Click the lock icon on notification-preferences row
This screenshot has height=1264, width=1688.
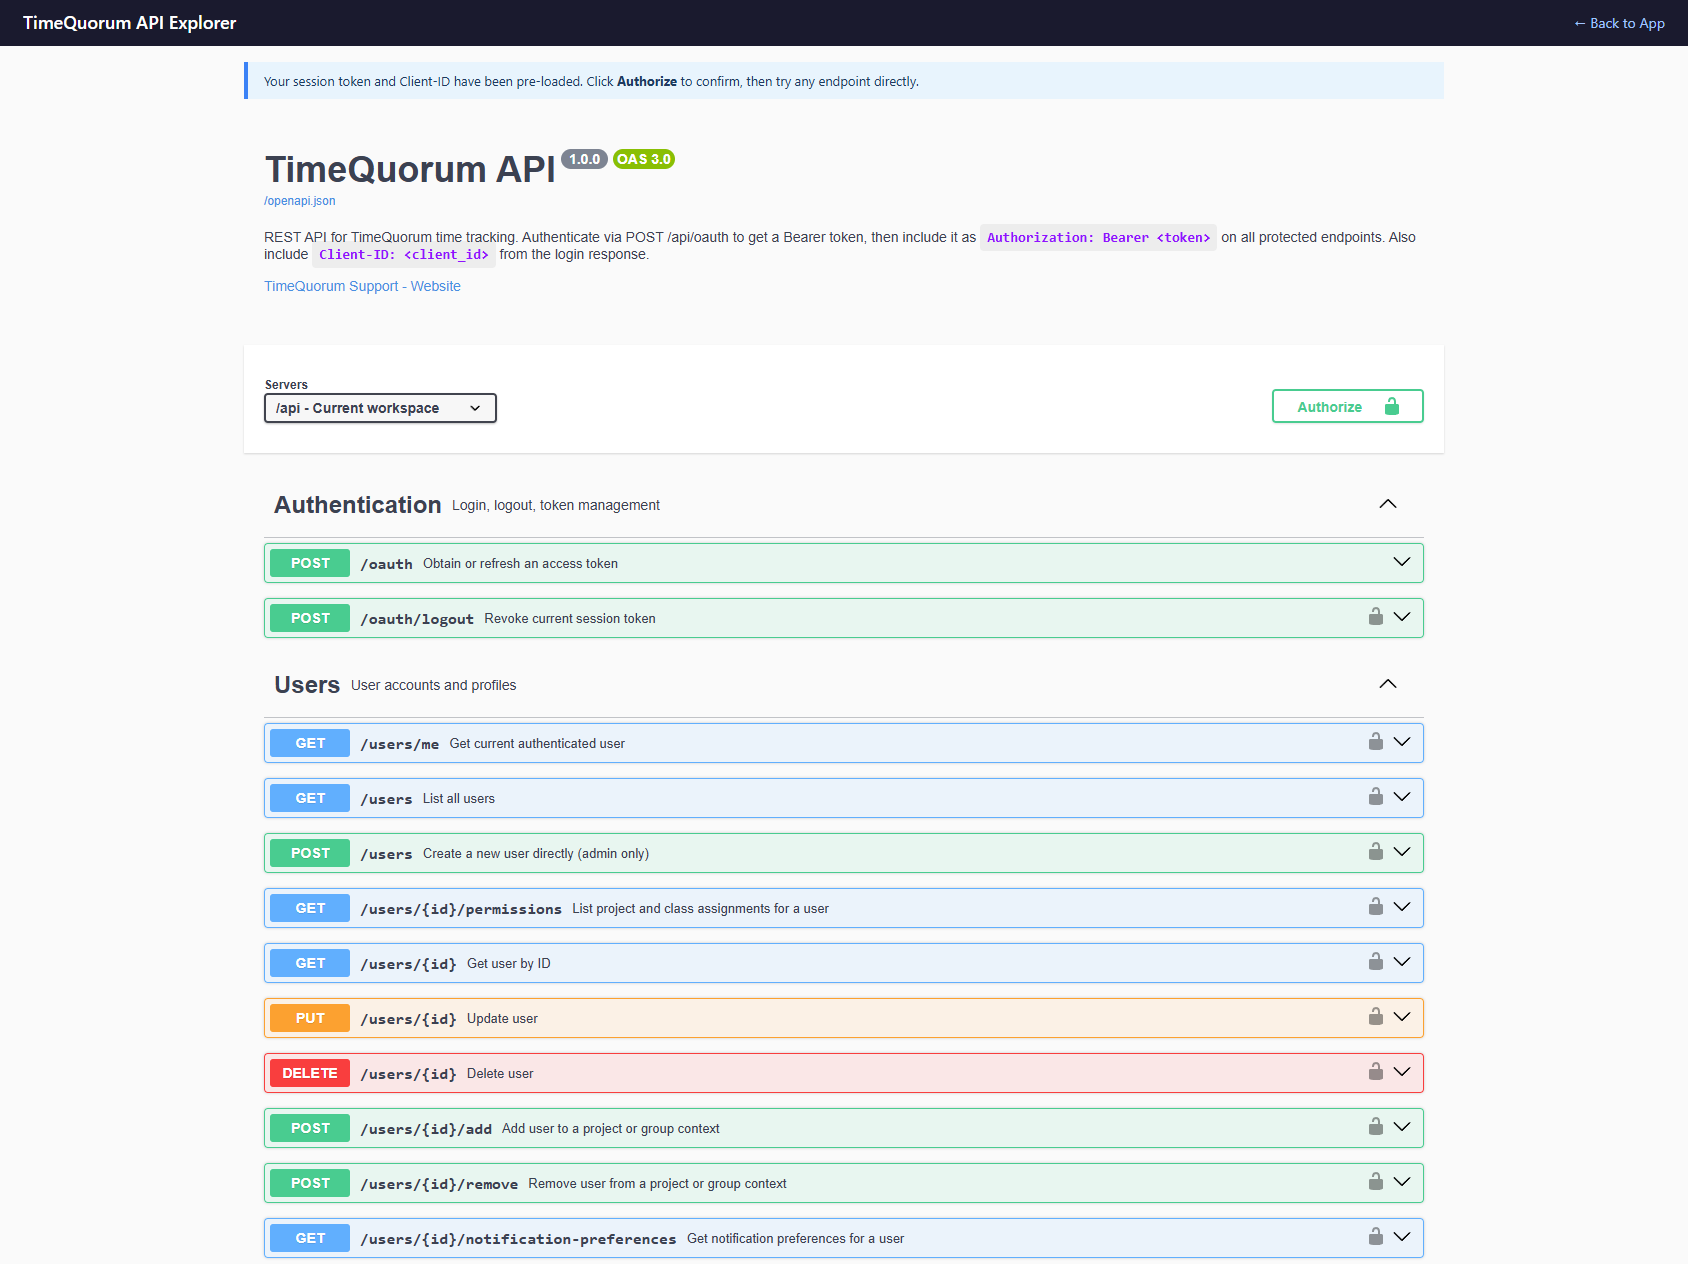1376,1237
